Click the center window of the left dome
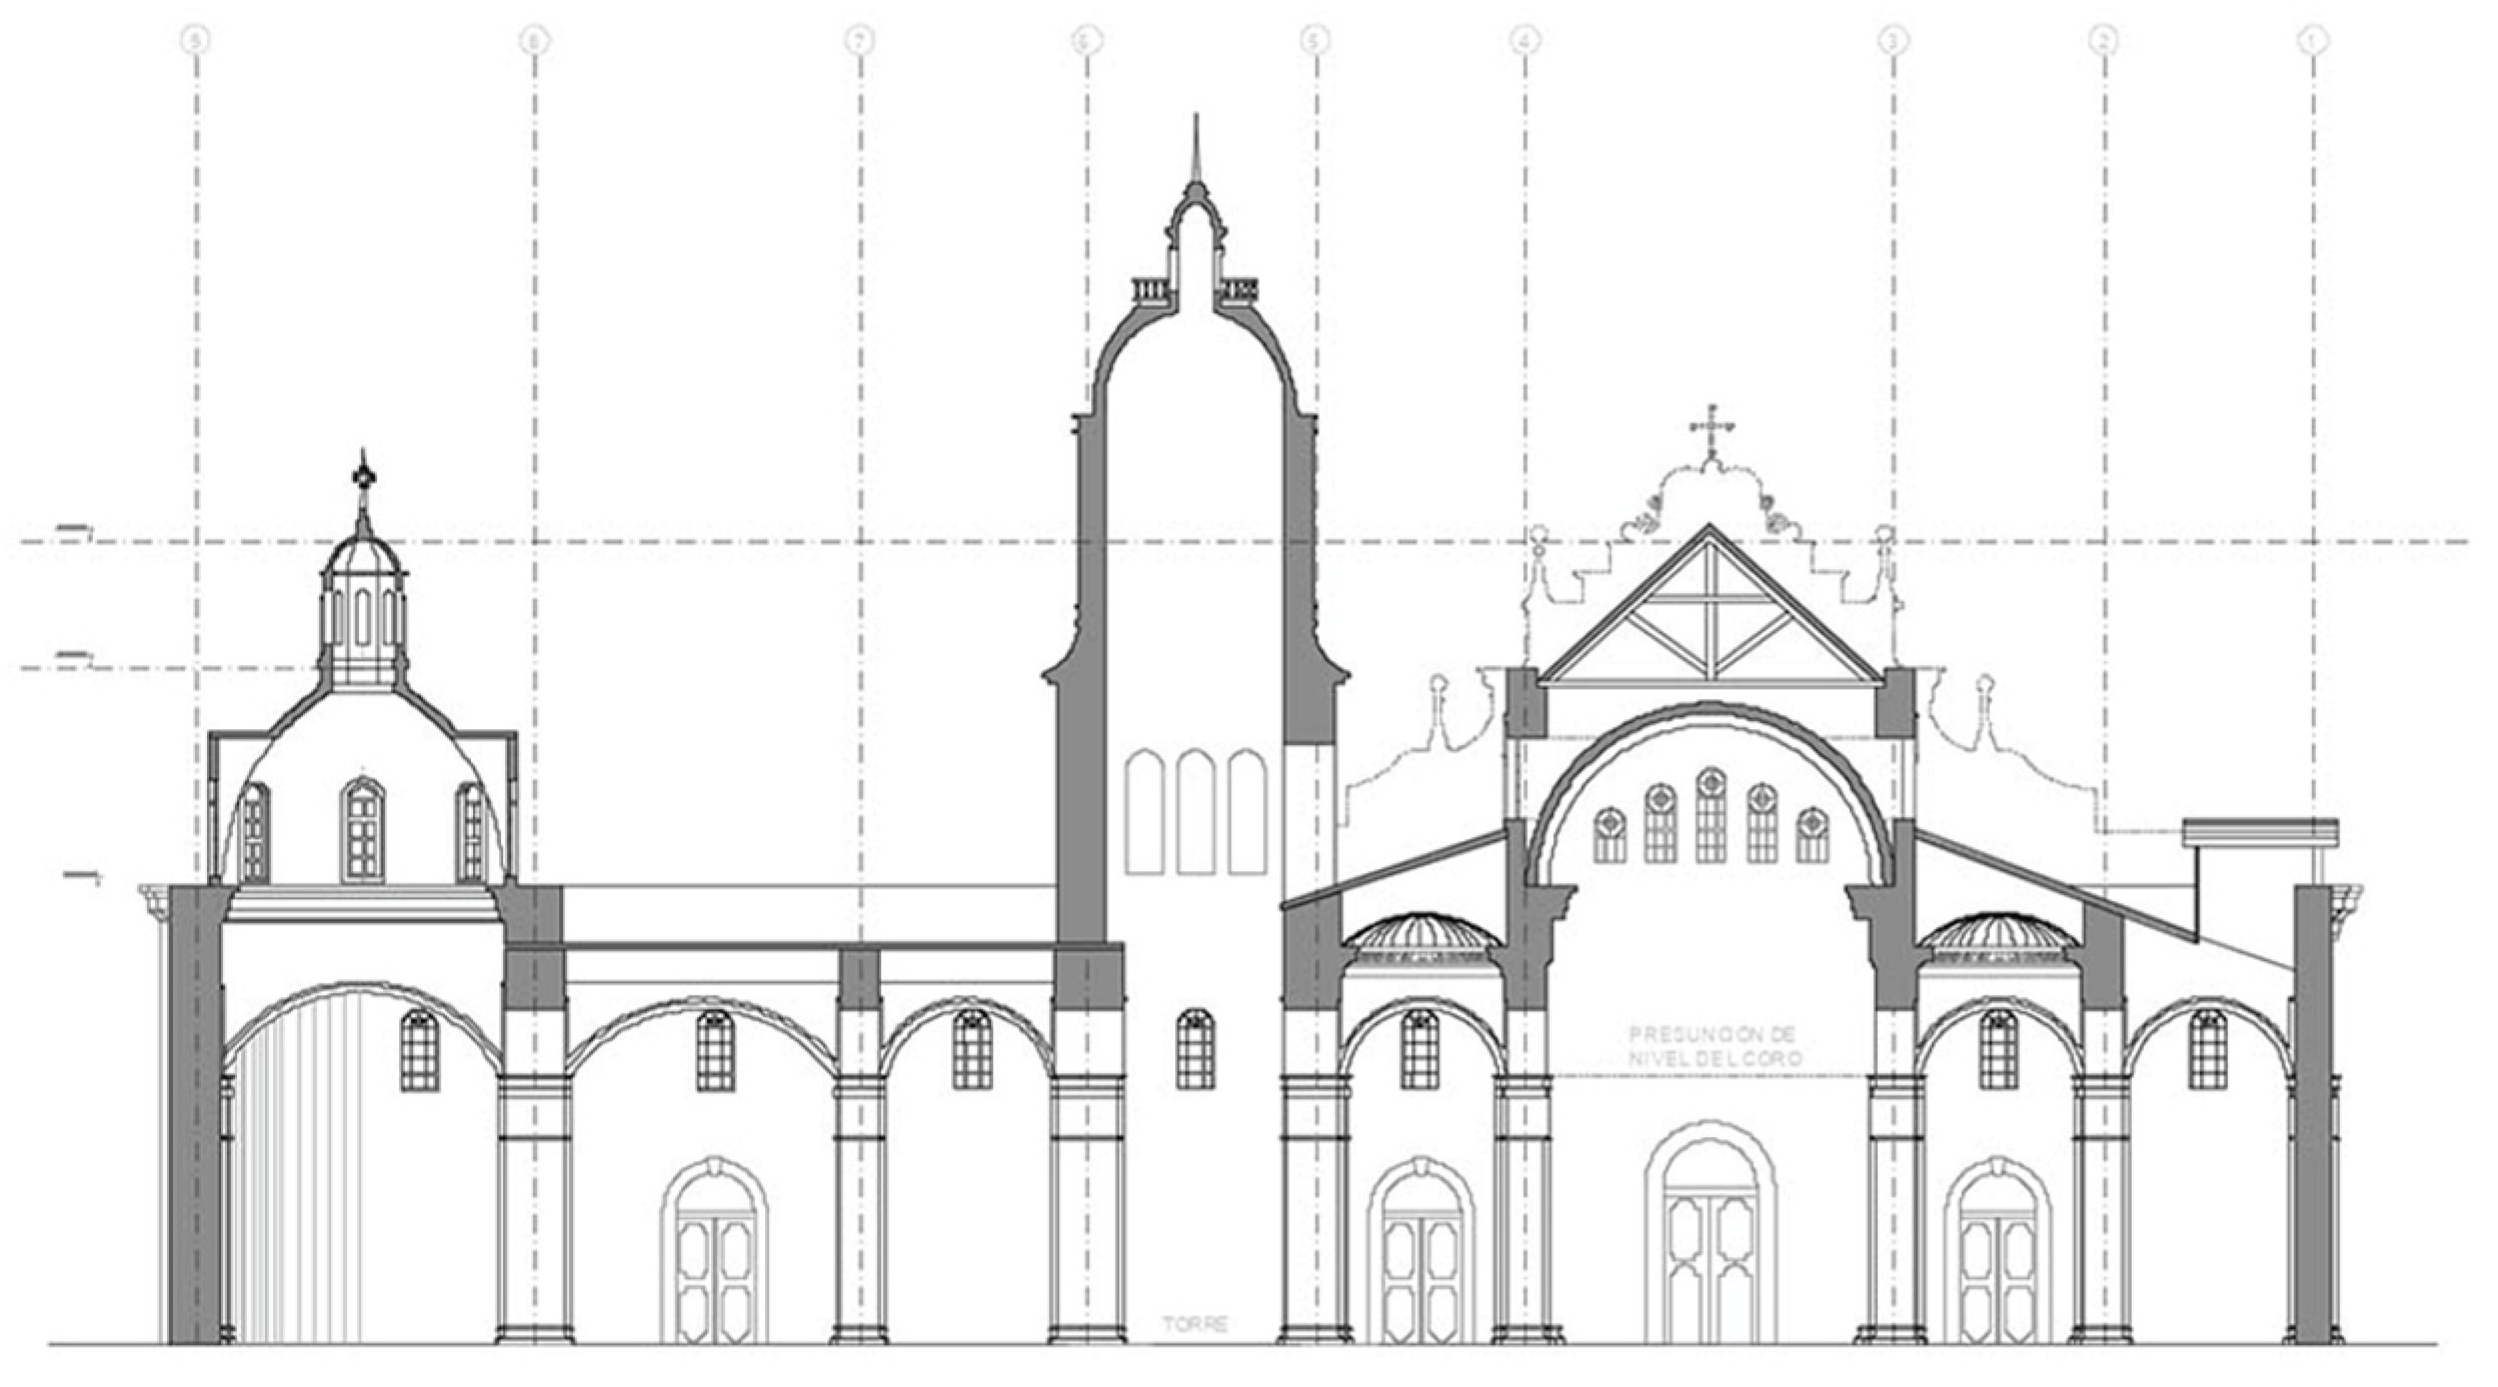The width and height of the screenshot is (2498, 1387). coord(363,830)
